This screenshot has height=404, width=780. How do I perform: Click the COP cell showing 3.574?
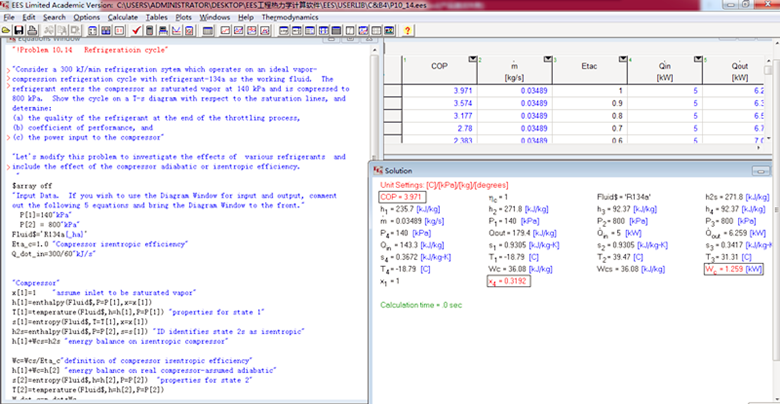440,103
